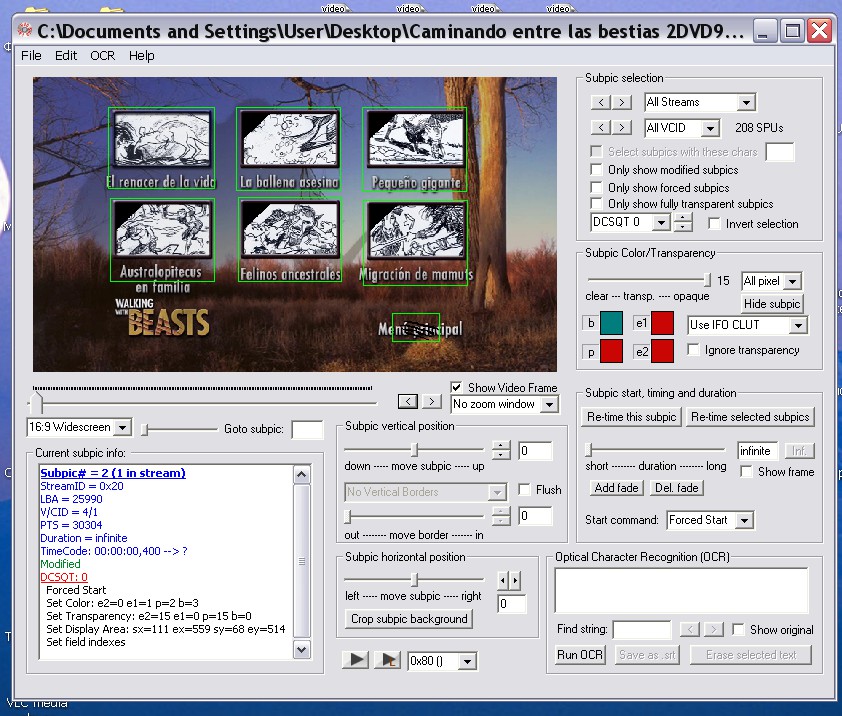The width and height of the screenshot is (842, 716).
Task: Click the red e1 emphasis color swatch
Action: click(x=663, y=323)
